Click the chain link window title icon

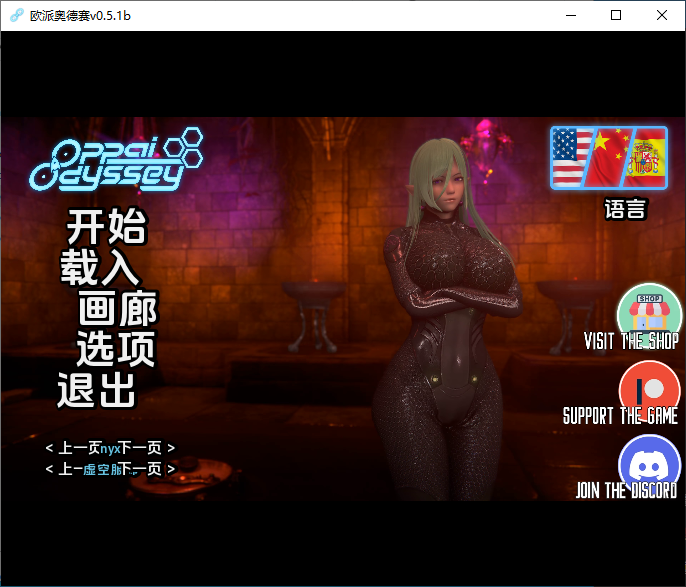coord(17,15)
